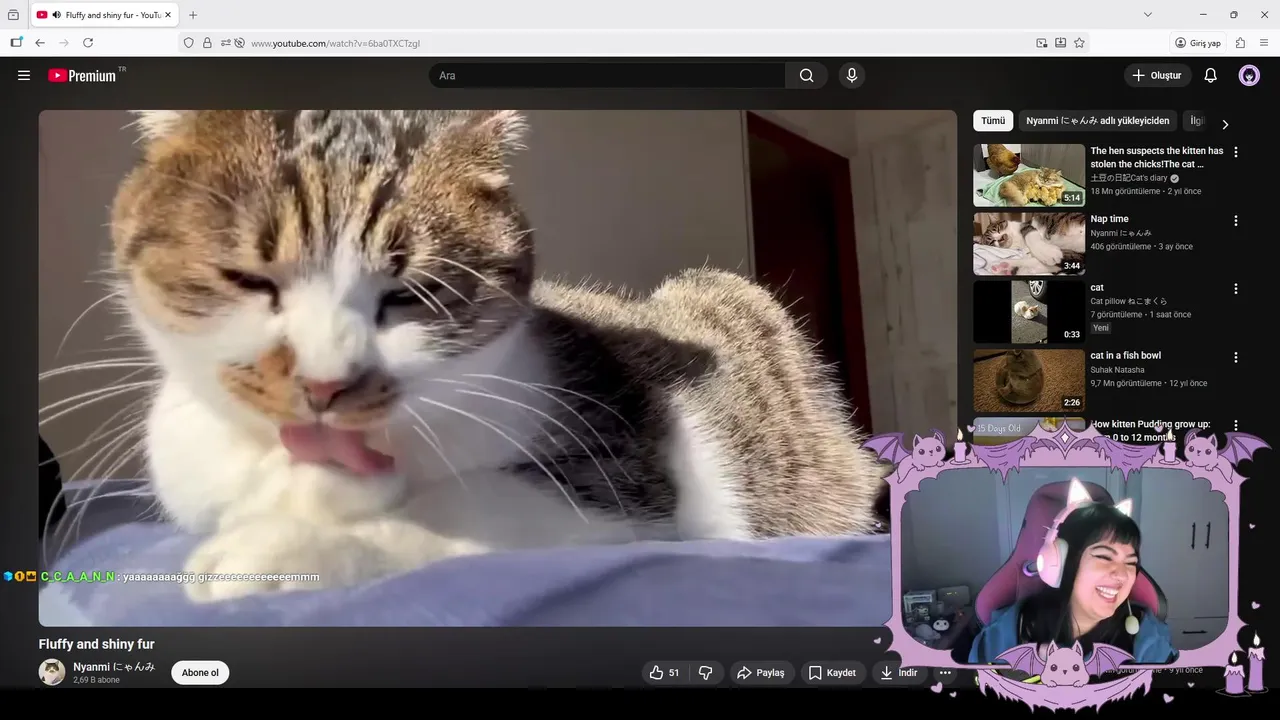
Task: Click Abone ol to subscribe
Action: click(x=200, y=673)
